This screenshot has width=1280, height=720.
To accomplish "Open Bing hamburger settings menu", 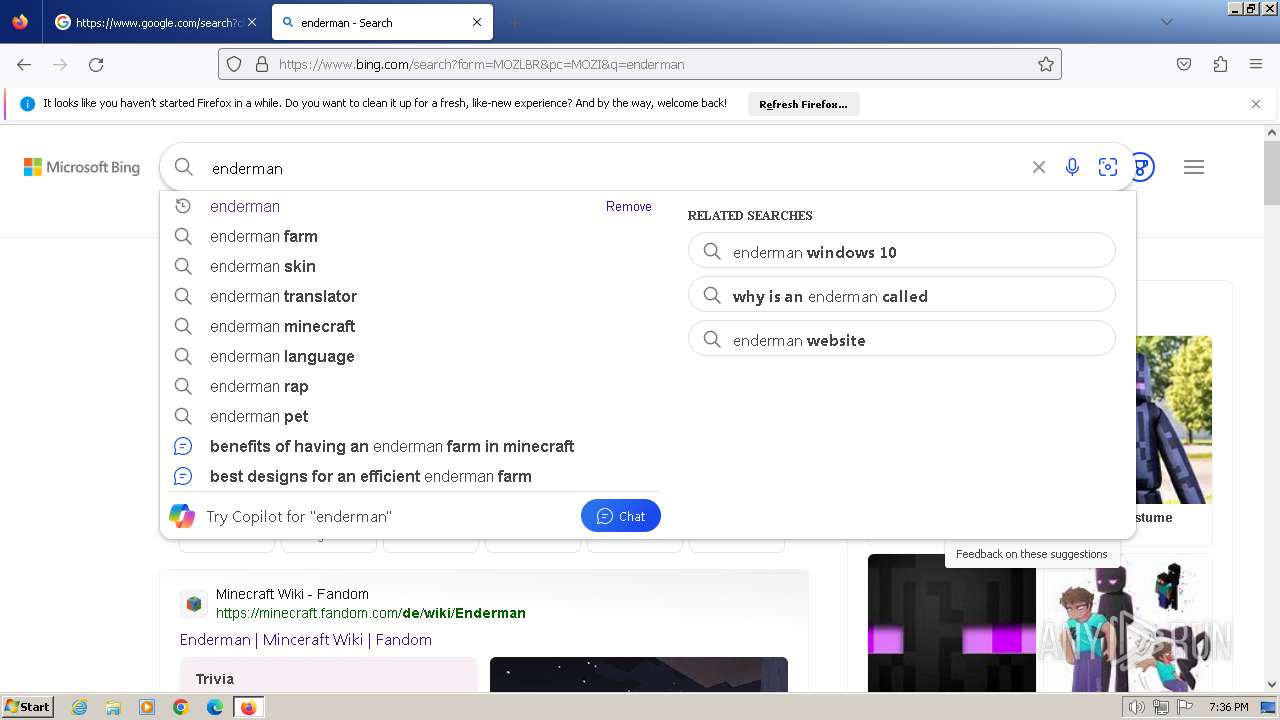I will 1194,167.
